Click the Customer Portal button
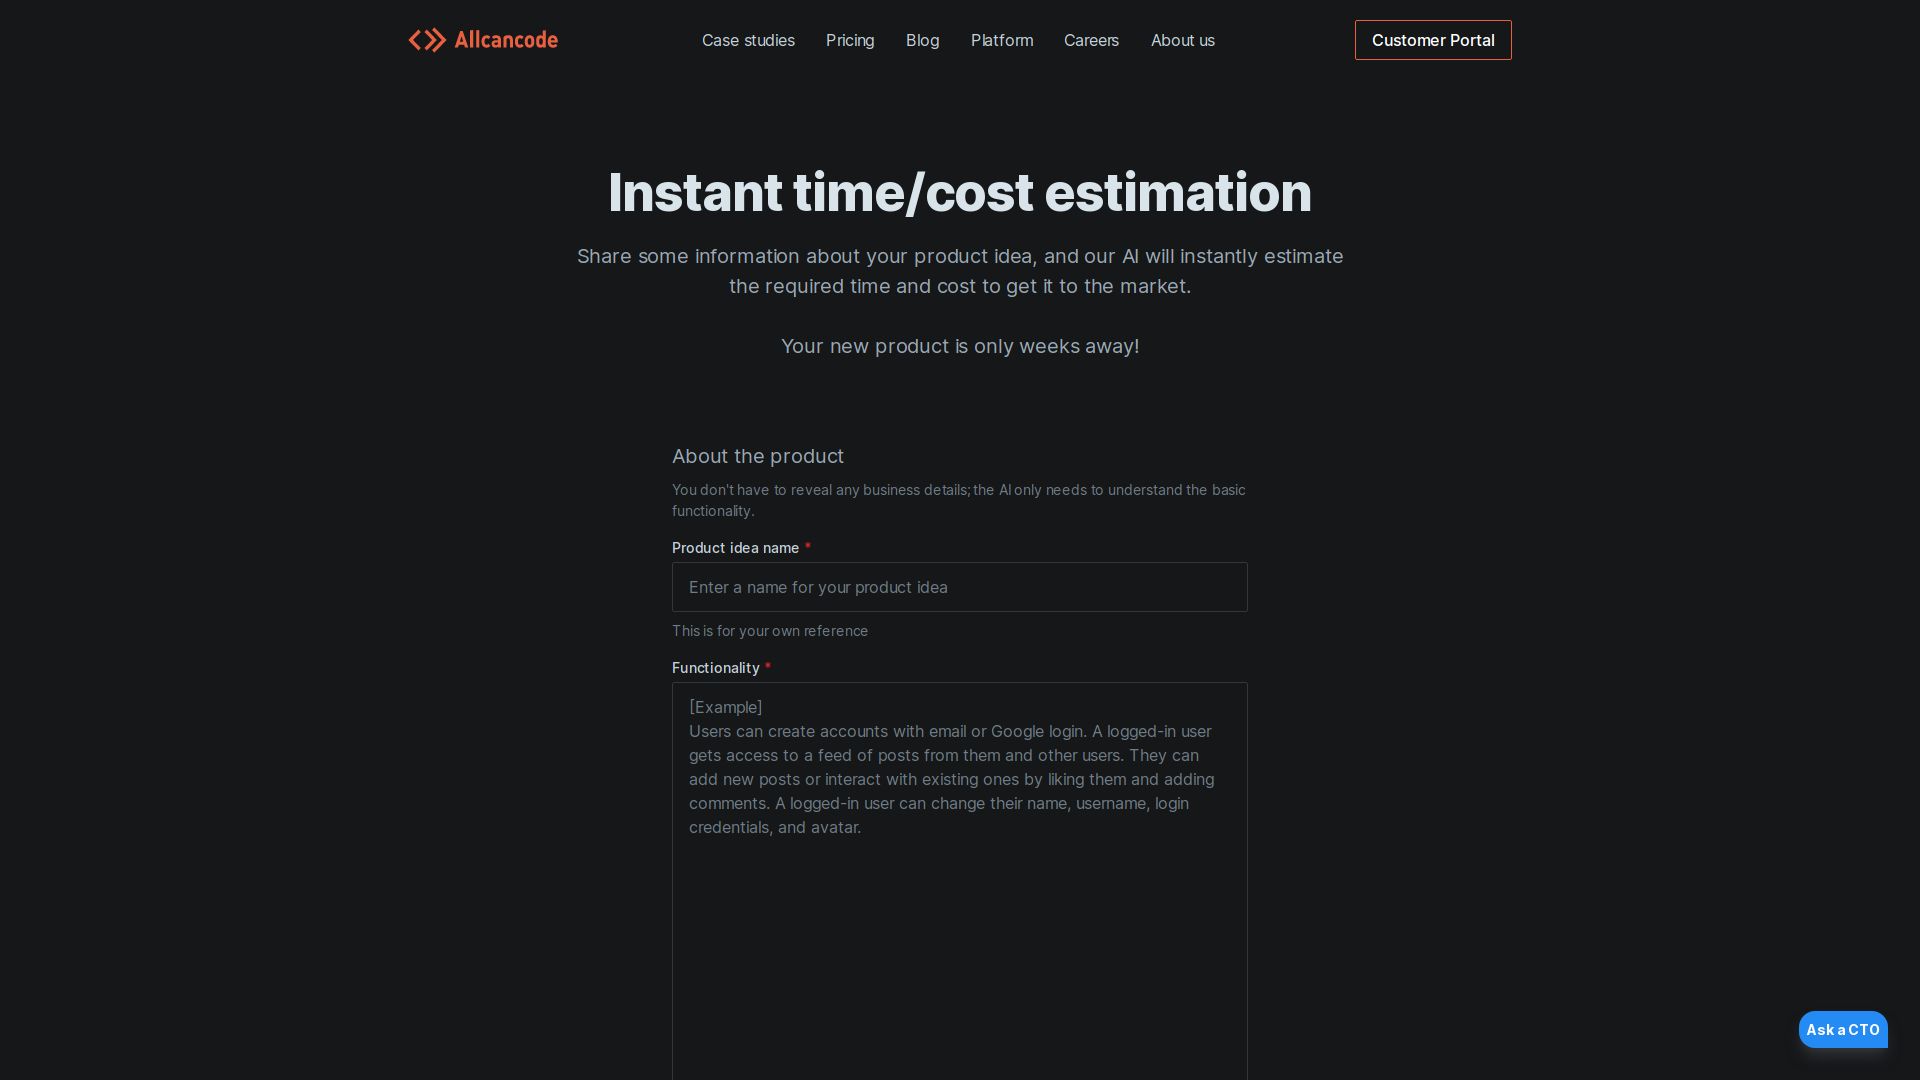The width and height of the screenshot is (1920, 1080). pyautogui.click(x=1433, y=40)
